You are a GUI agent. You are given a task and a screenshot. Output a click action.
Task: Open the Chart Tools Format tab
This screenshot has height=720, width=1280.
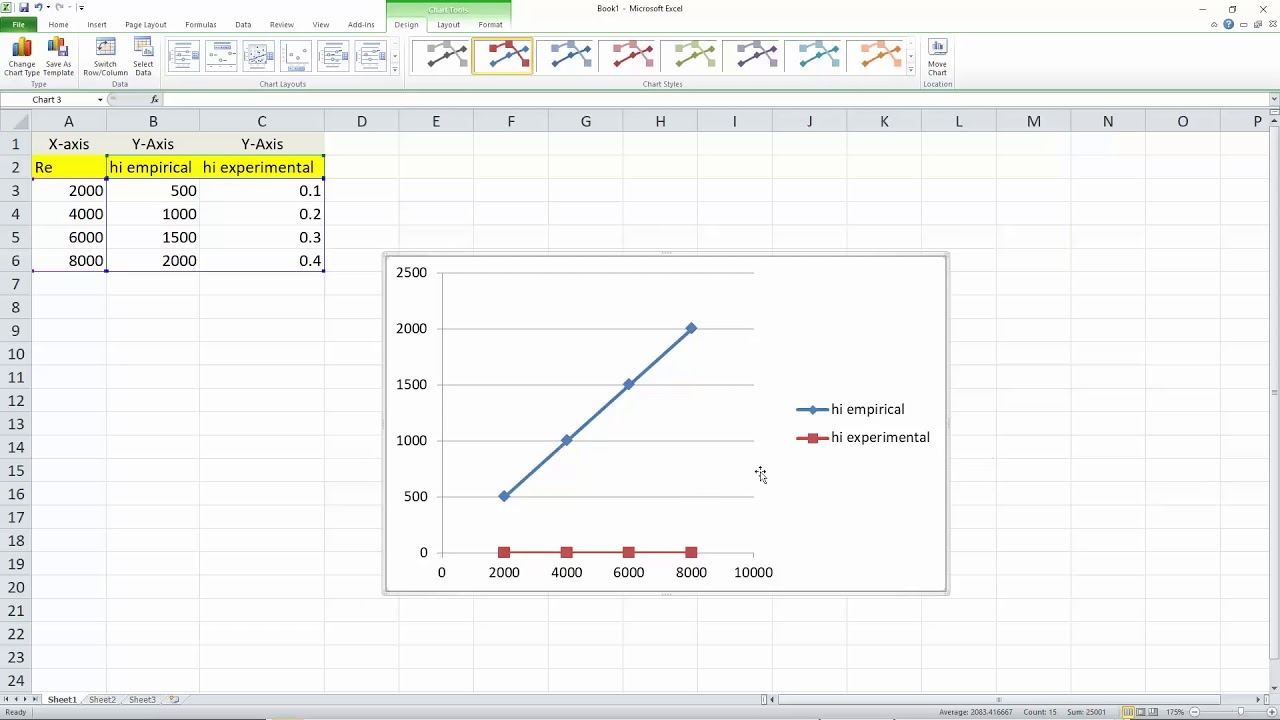coord(490,24)
